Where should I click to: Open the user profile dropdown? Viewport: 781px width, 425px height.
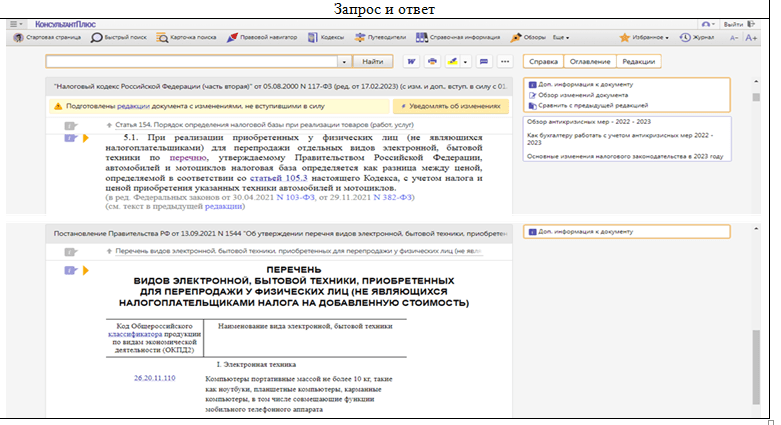(708, 24)
